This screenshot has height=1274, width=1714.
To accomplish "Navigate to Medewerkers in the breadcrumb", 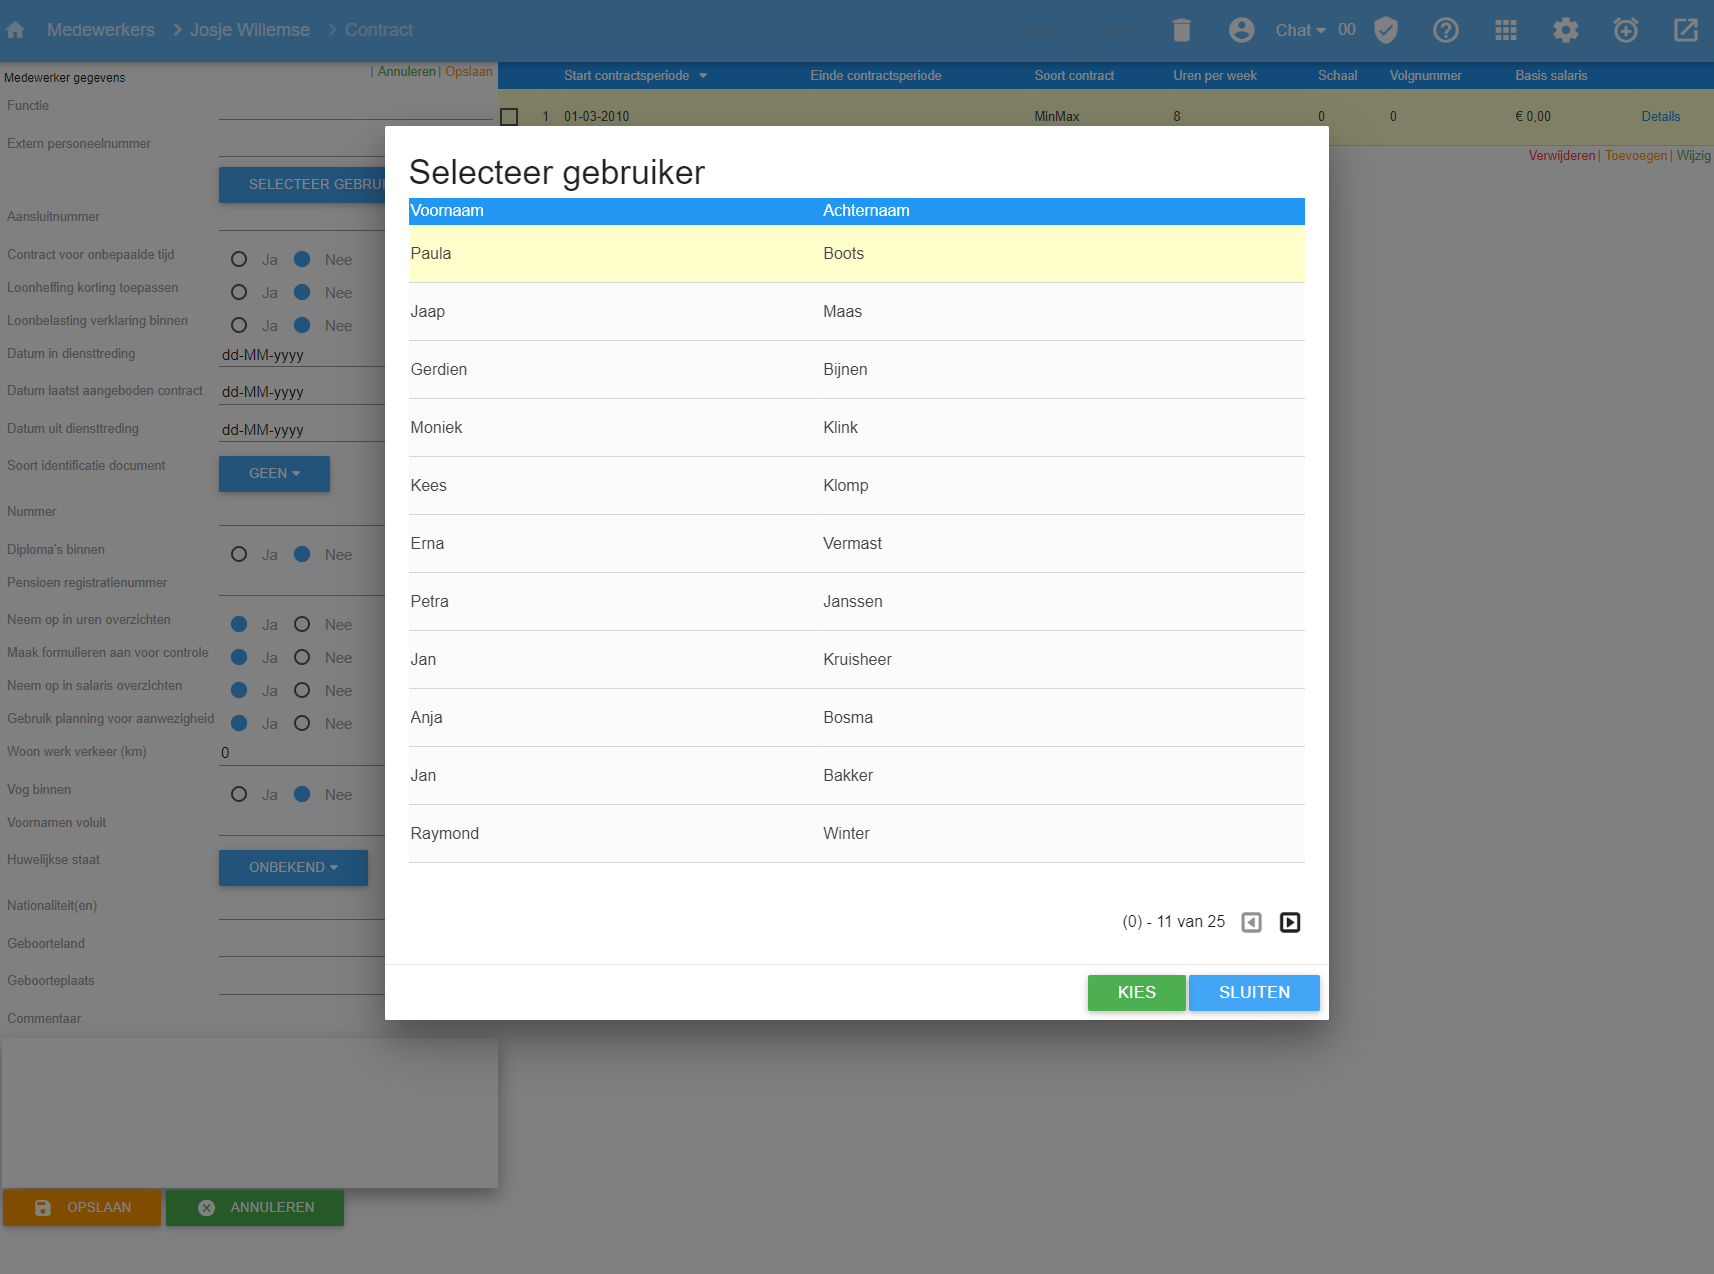I will [100, 29].
